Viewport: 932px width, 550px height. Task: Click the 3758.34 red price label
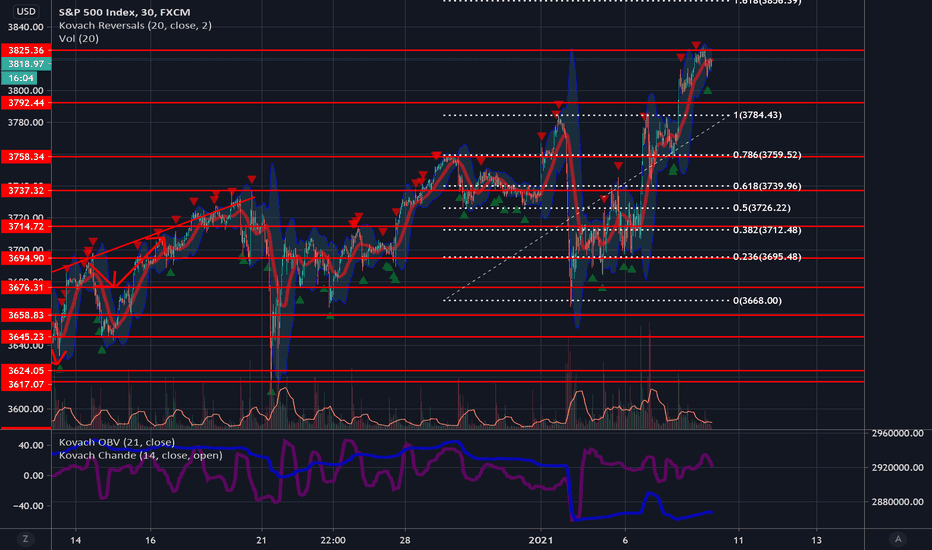pos(26,157)
